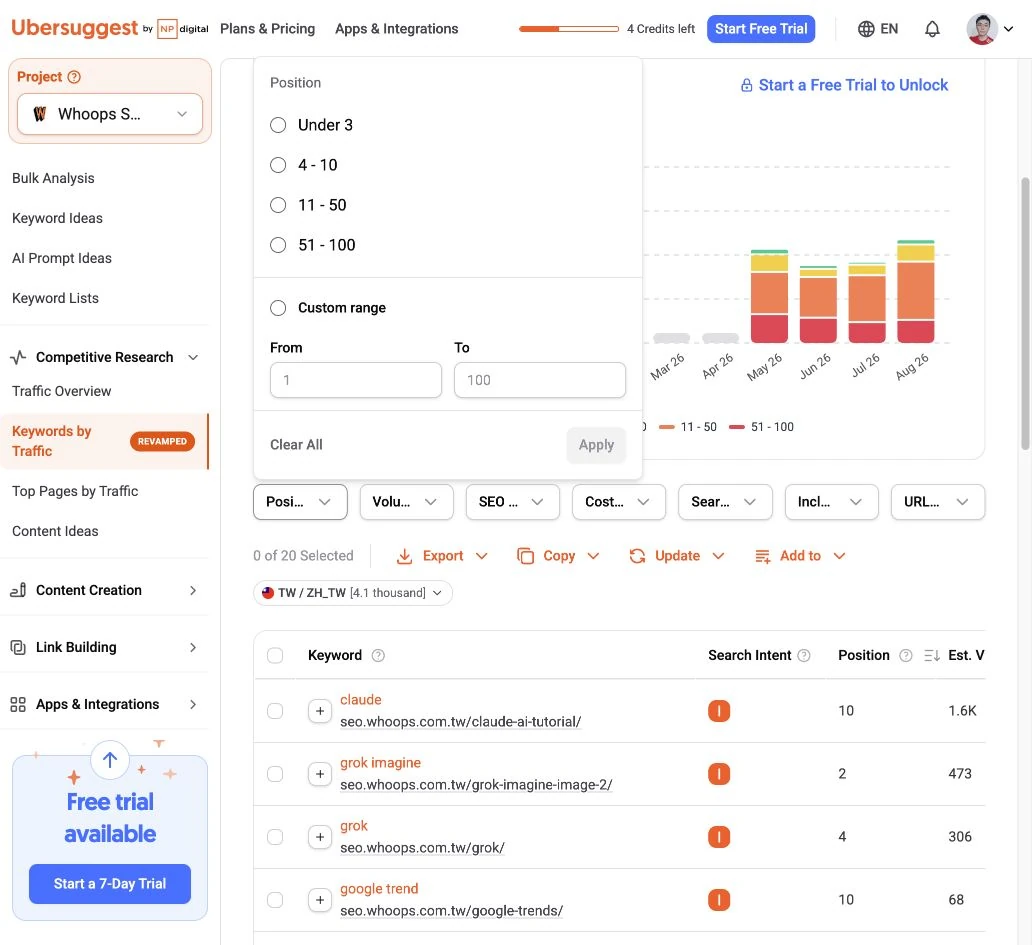
Task: Click the Apps & Integrations grid icon
Action: 18,704
